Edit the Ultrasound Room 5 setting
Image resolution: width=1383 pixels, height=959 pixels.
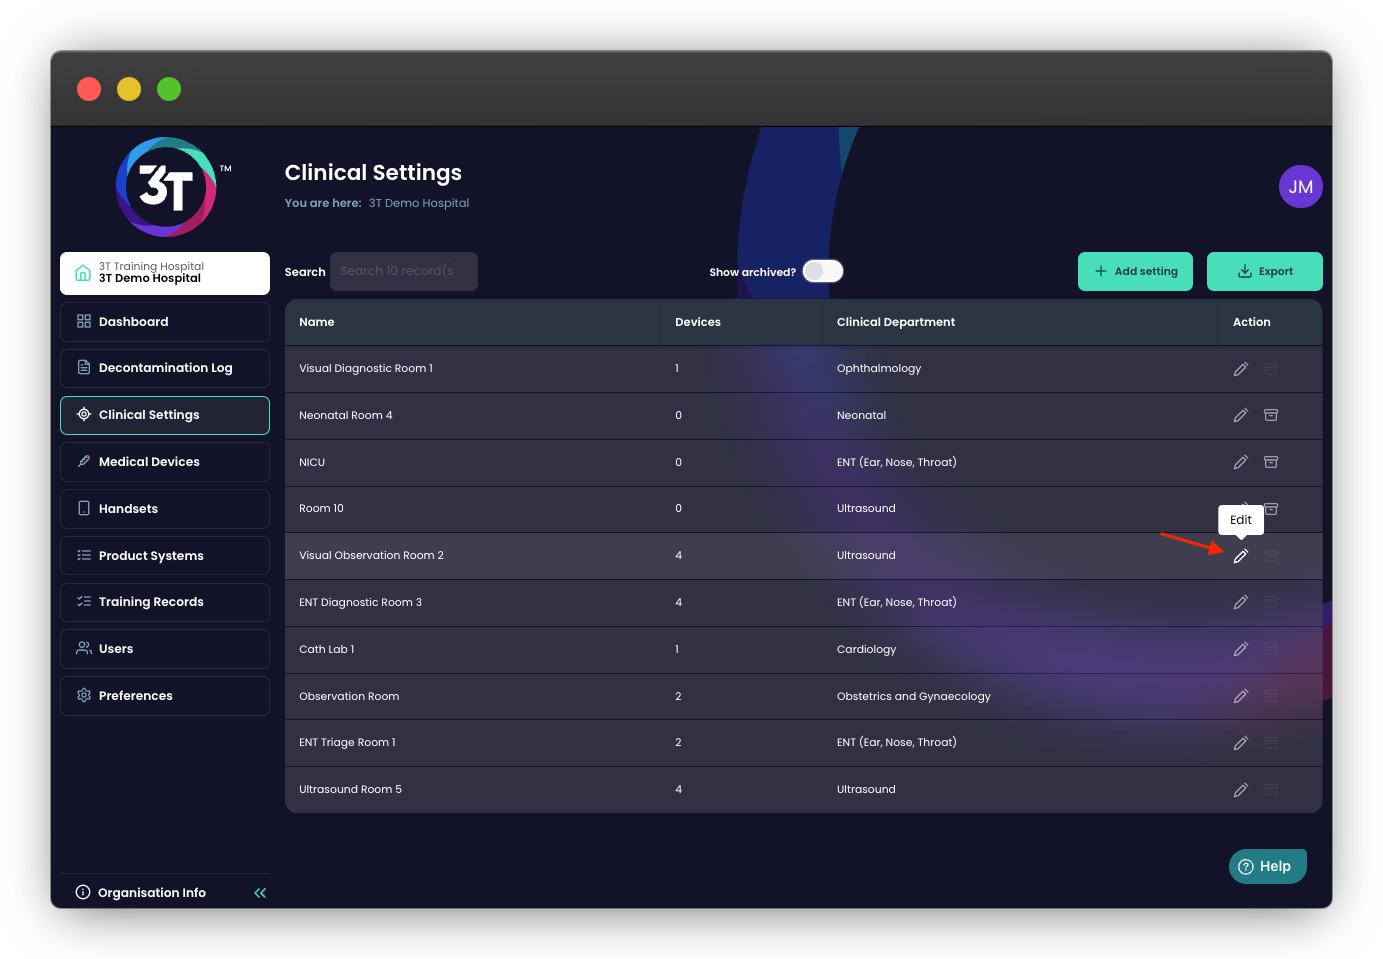click(x=1240, y=790)
